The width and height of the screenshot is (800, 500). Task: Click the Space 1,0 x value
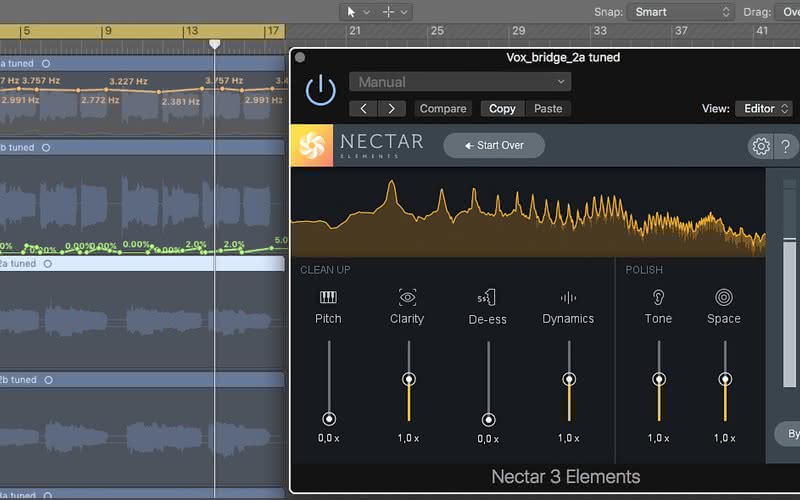pyautogui.click(x=724, y=438)
